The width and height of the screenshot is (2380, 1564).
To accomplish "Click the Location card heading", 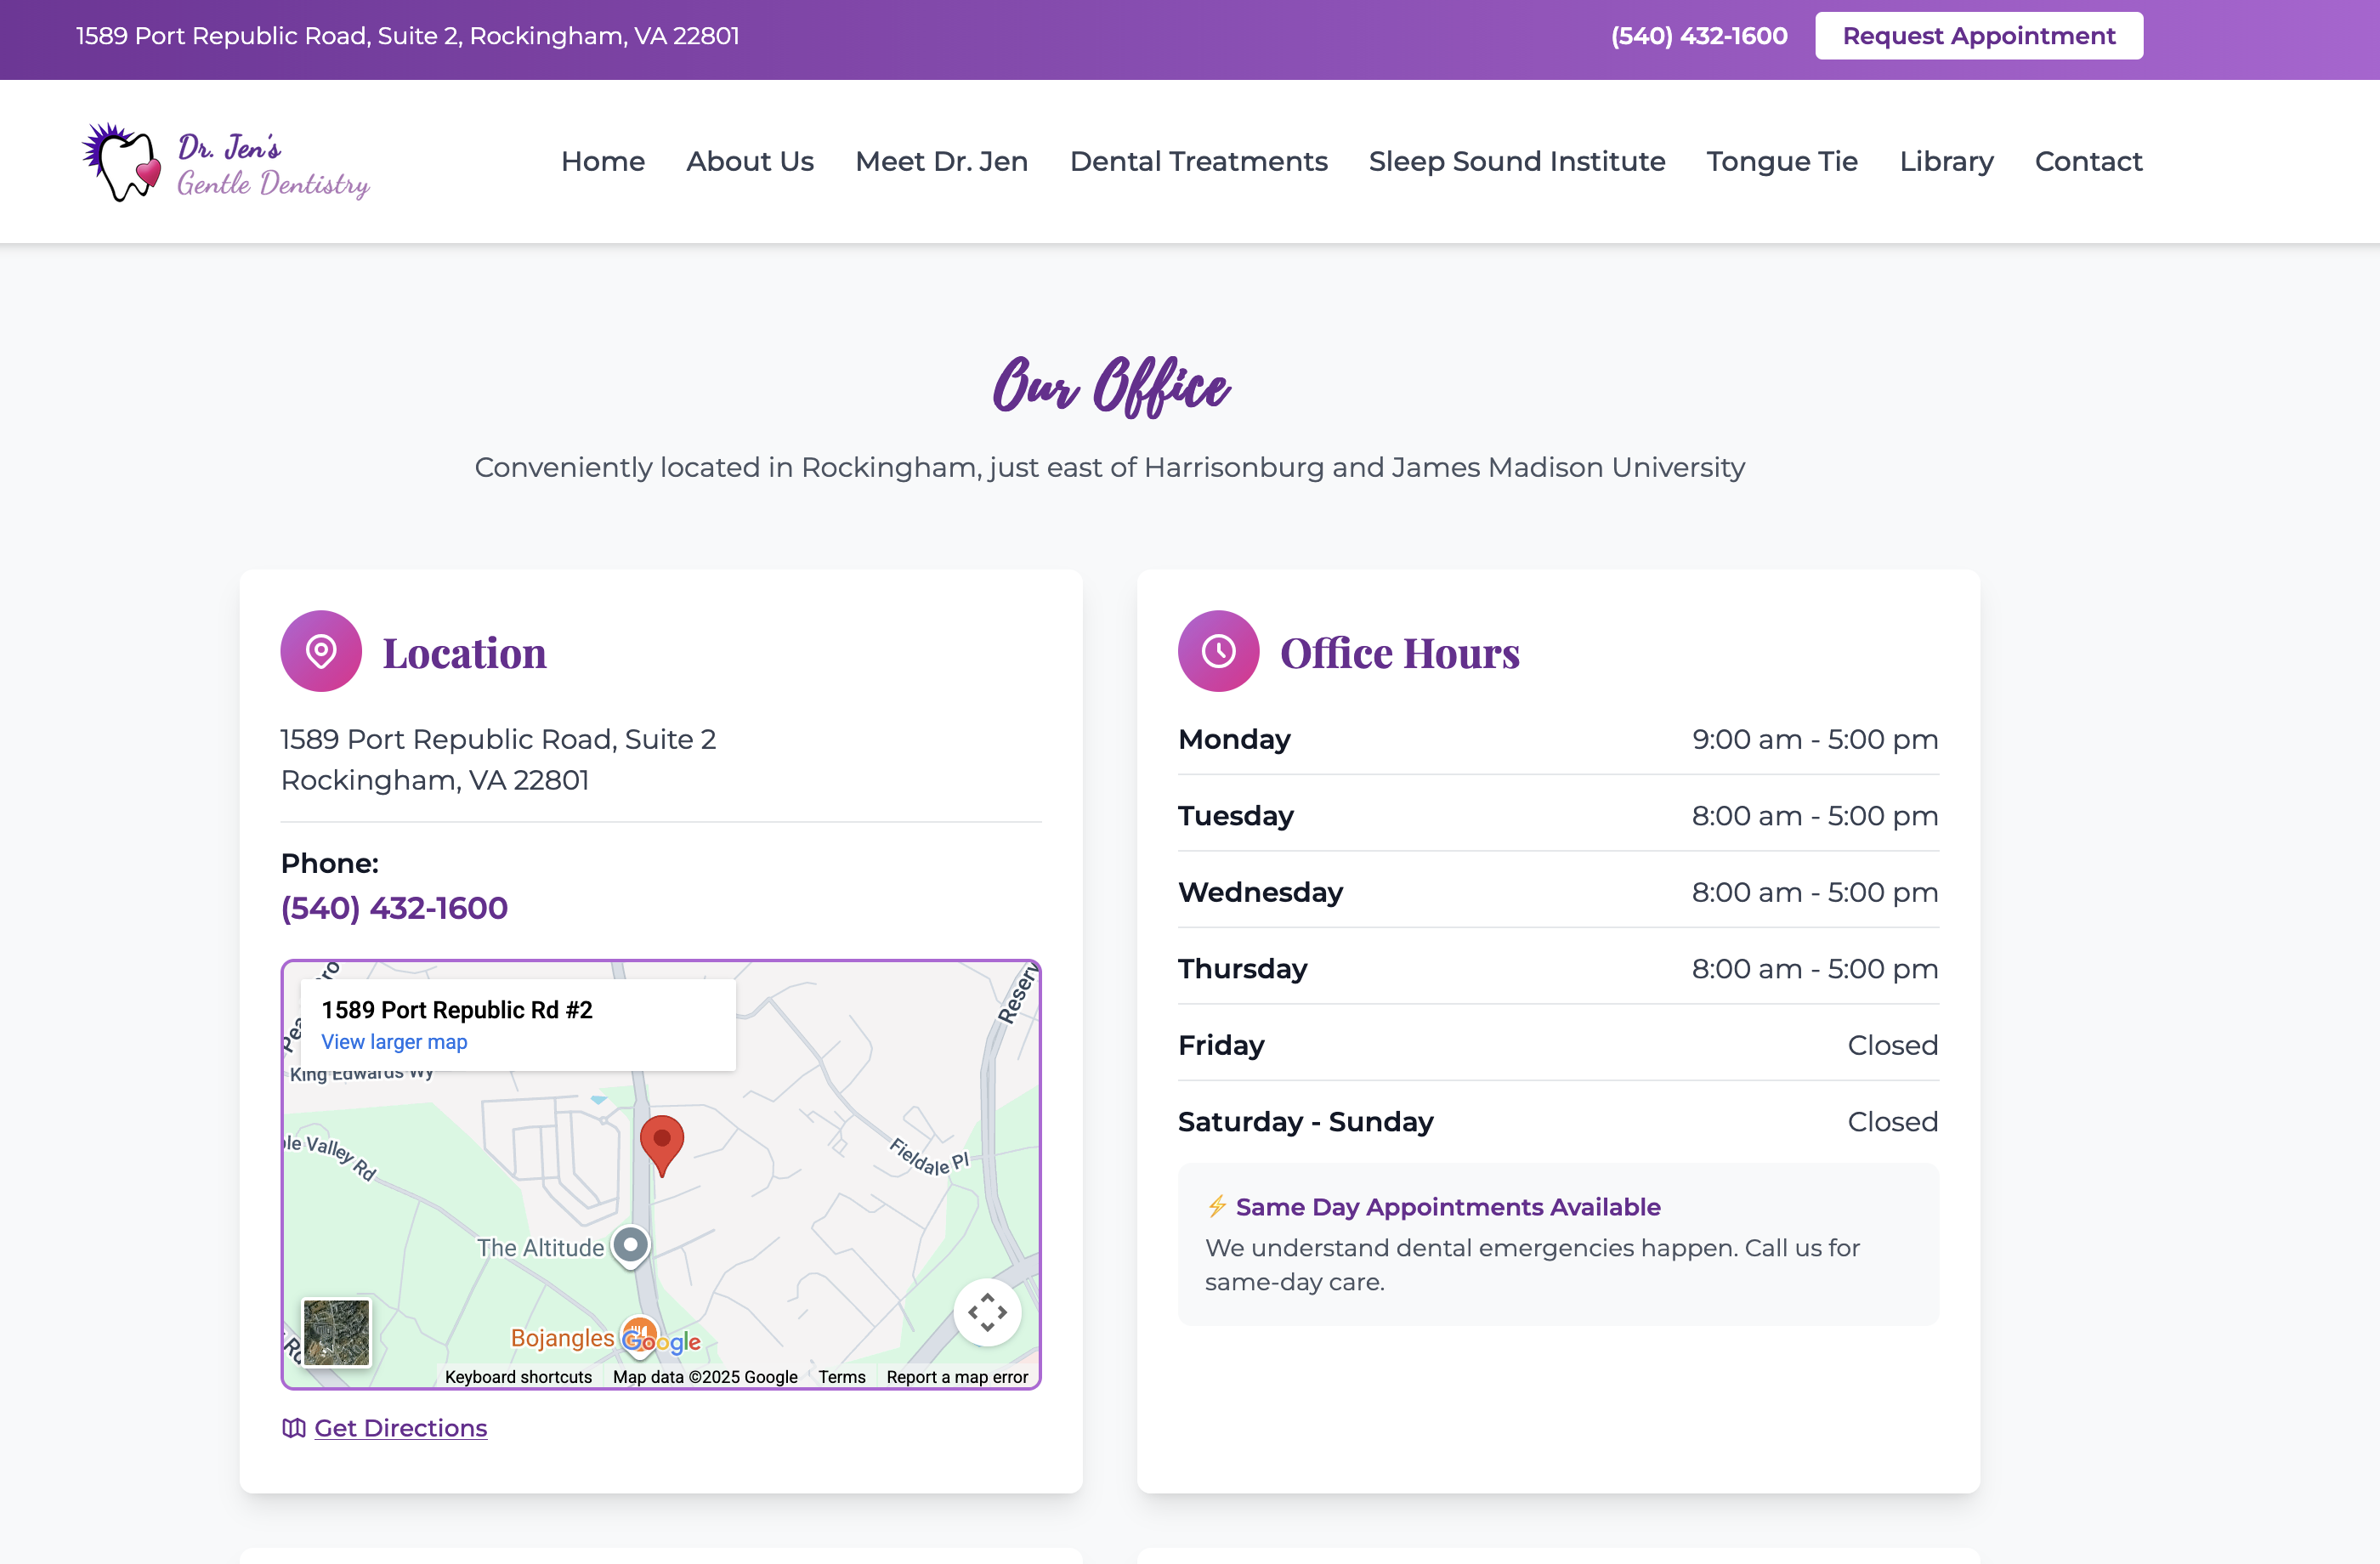I will coord(465,653).
